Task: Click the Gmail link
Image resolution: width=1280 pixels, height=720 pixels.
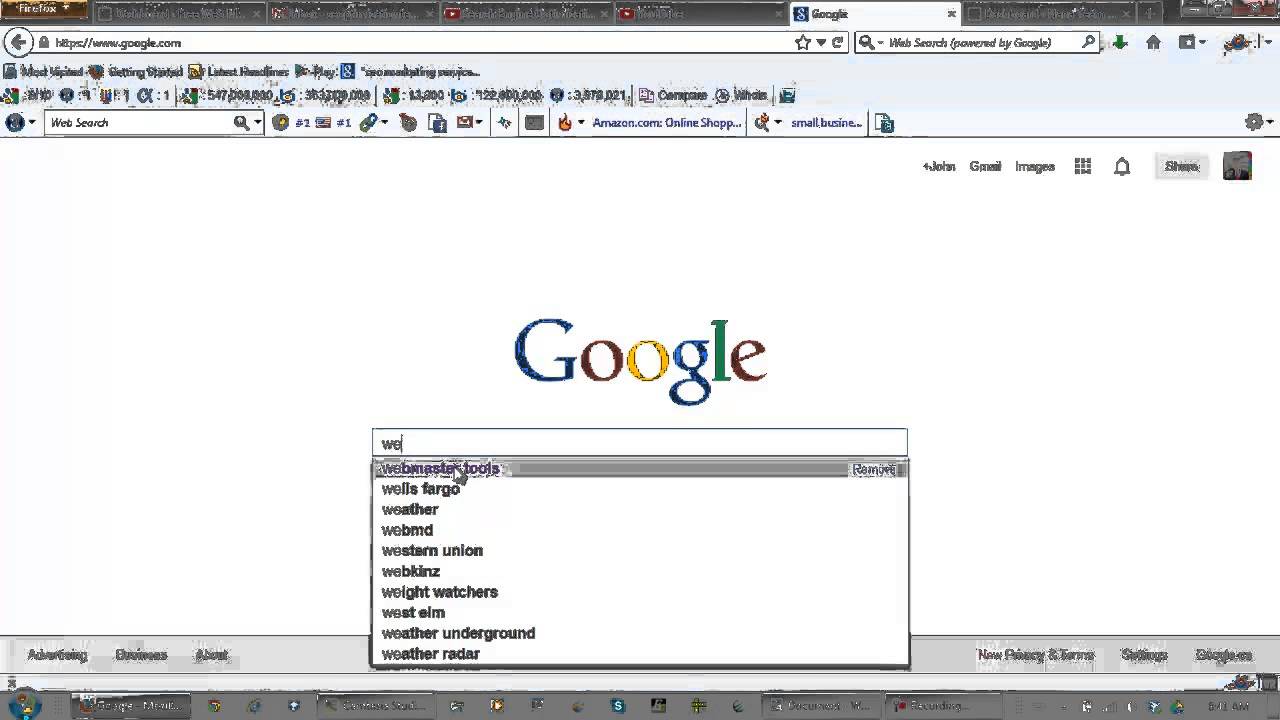Action: click(985, 167)
